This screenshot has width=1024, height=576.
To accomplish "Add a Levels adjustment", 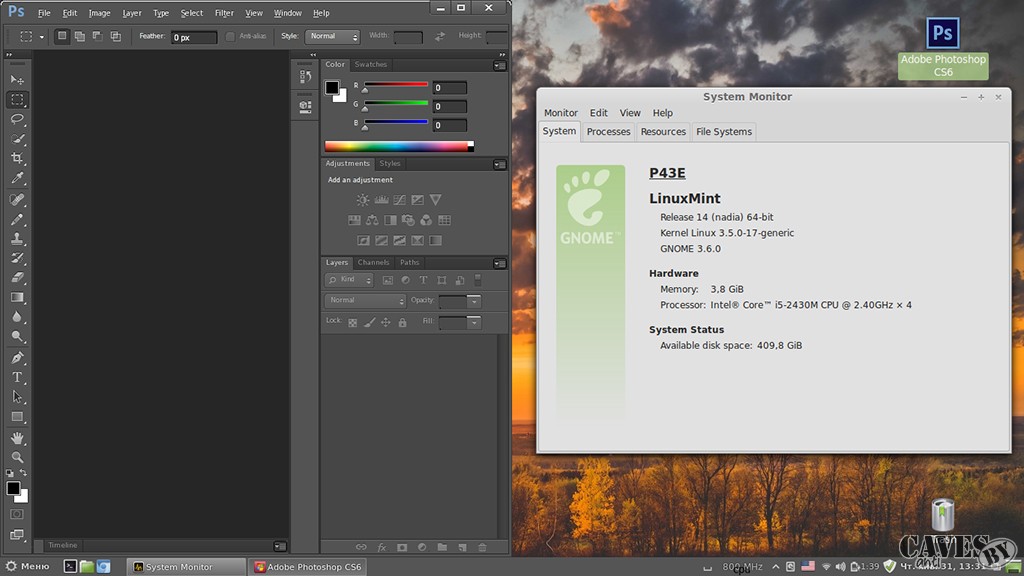I will point(381,200).
